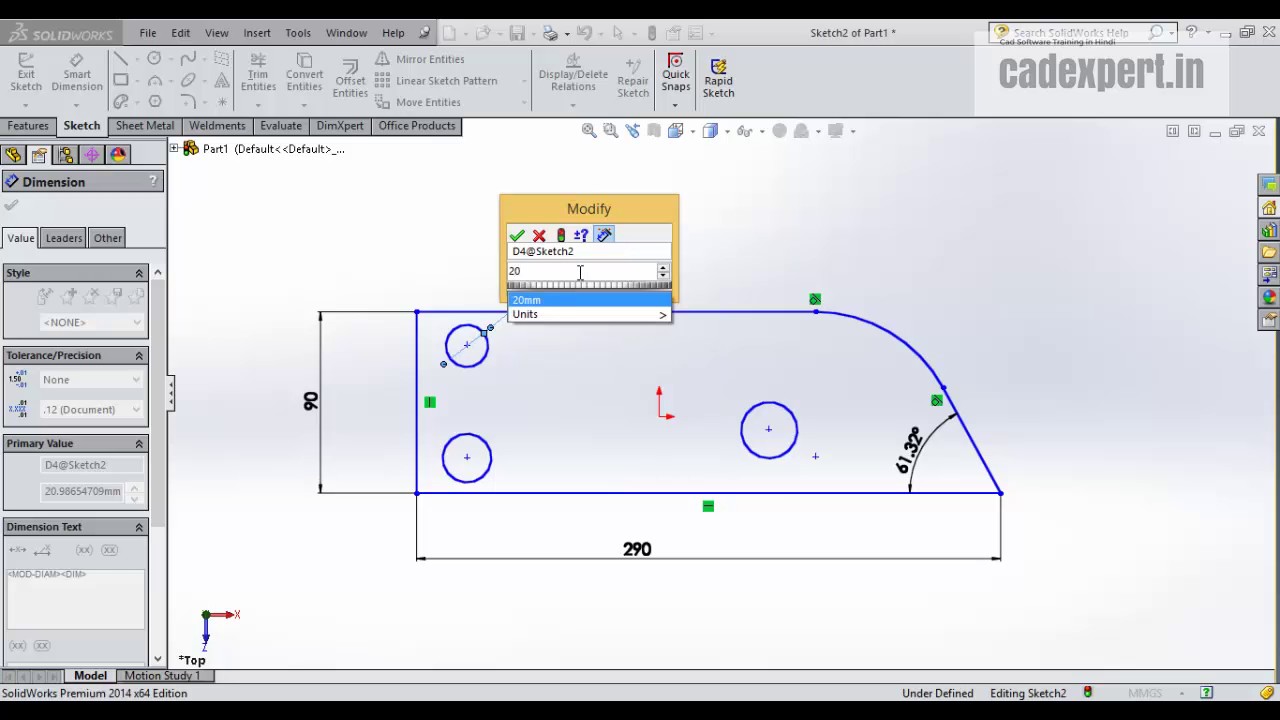Click the dimension text box with <MOD-DIAM><DIM>
The height and width of the screenshot is (720, 1280).
point(75,599)
